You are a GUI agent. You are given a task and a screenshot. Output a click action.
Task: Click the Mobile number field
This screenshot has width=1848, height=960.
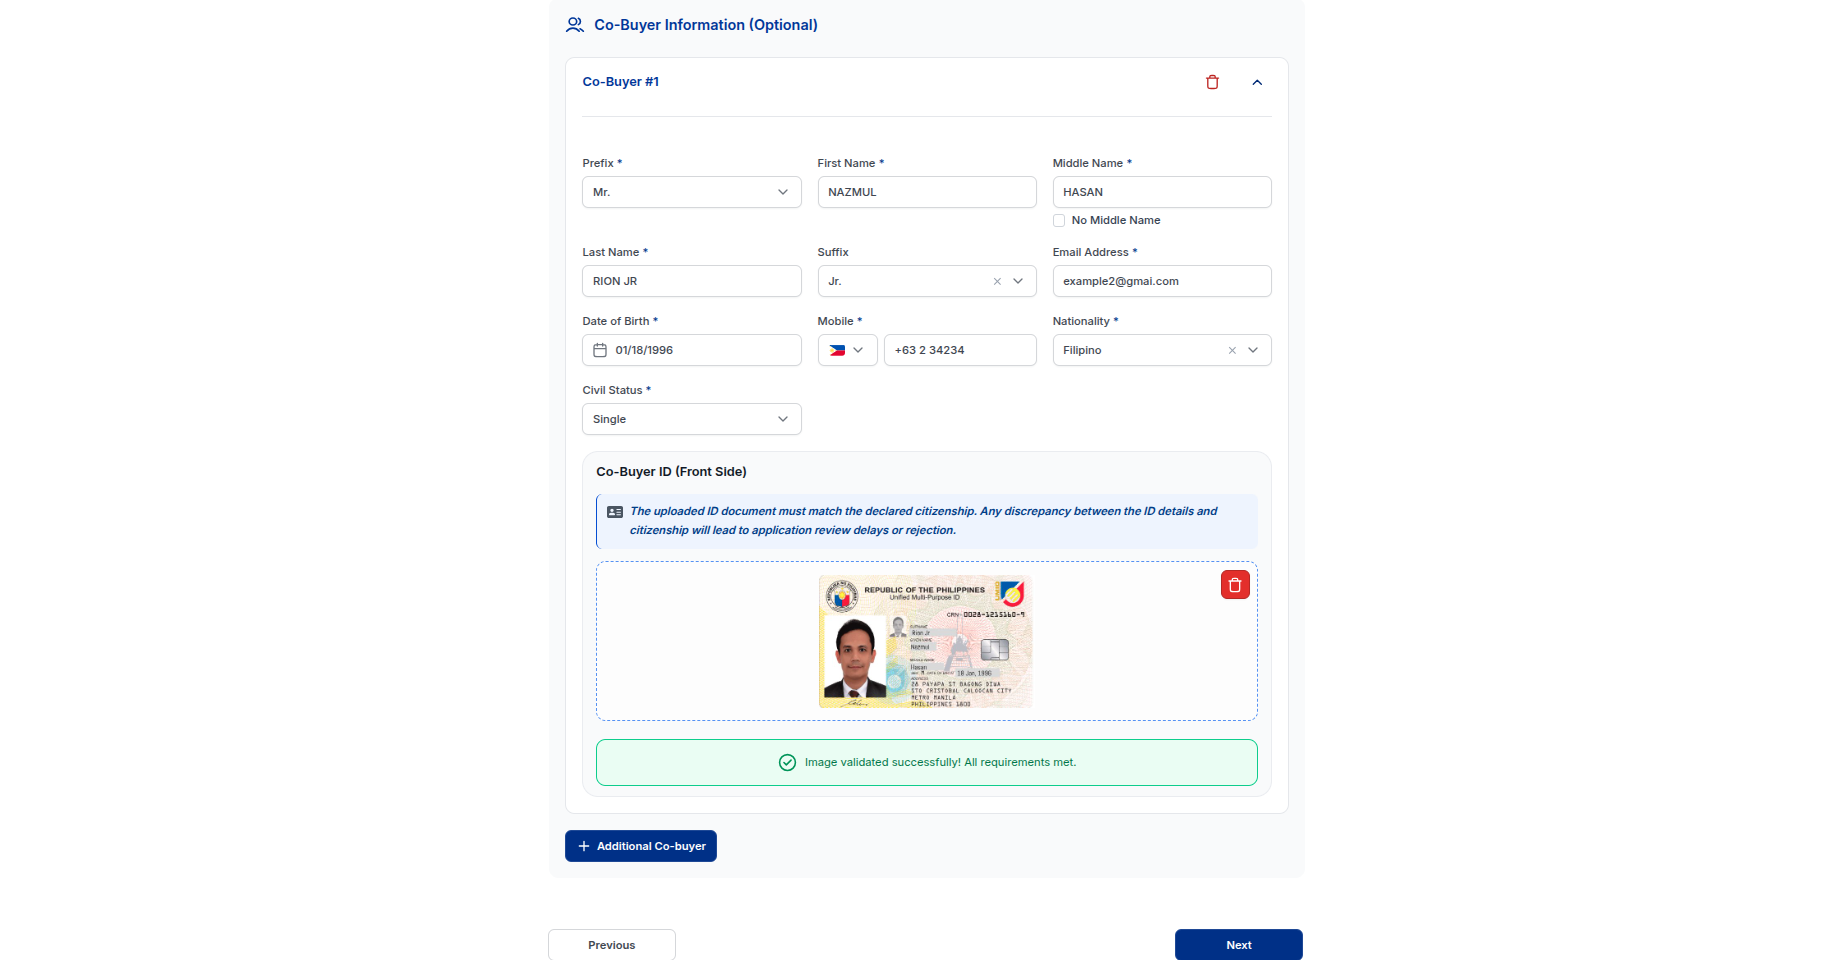click(960, 350)
